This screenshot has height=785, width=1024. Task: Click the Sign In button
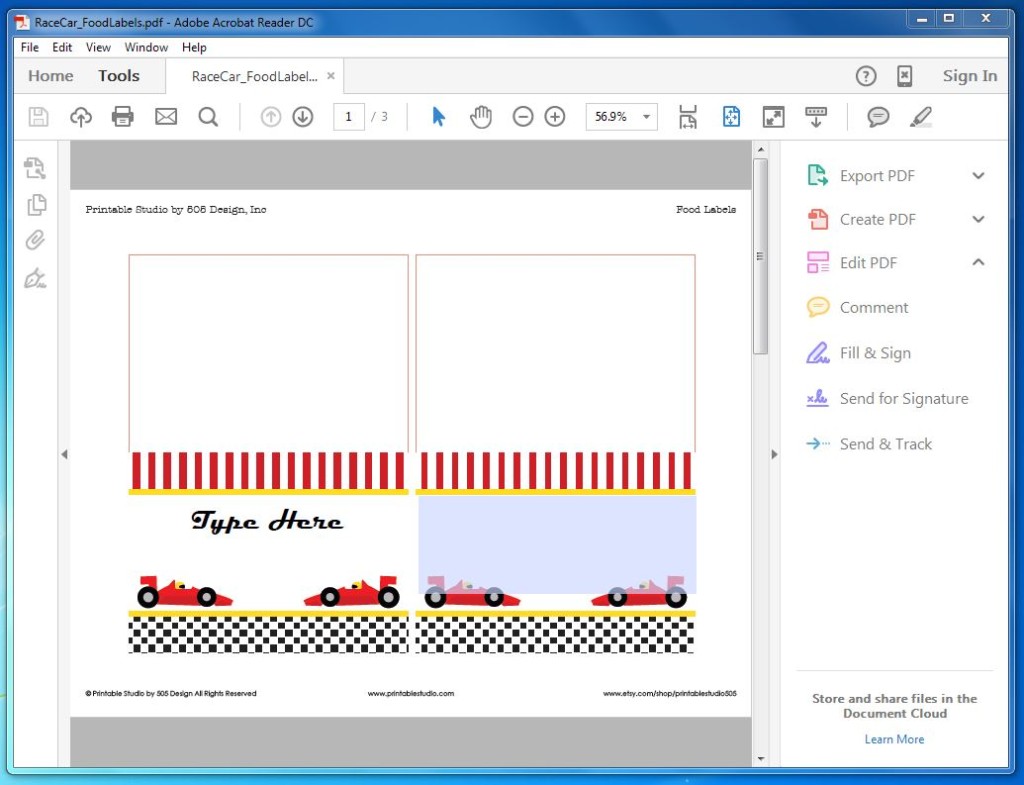(x=970, y=76)
